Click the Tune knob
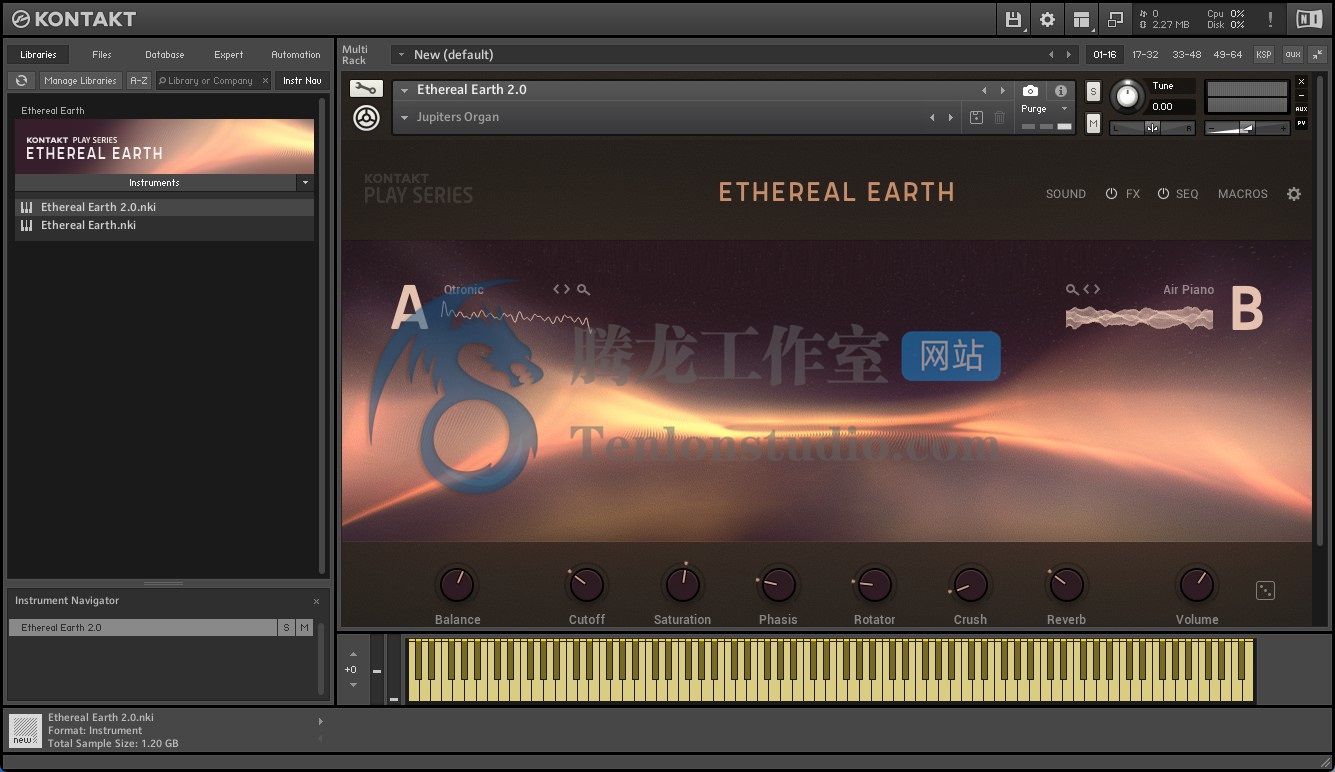 pyautogui.click(x=1127, y=96)
